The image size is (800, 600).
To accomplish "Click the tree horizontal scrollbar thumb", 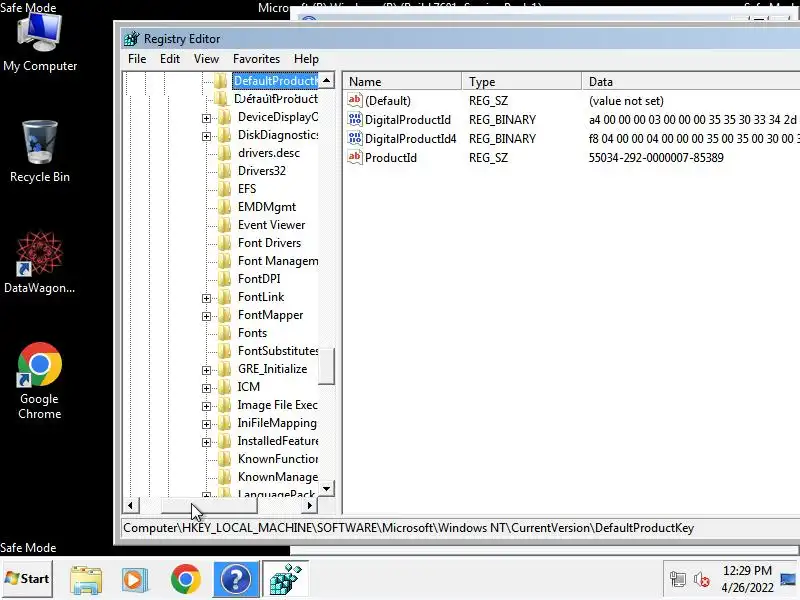I will [209, 506].
